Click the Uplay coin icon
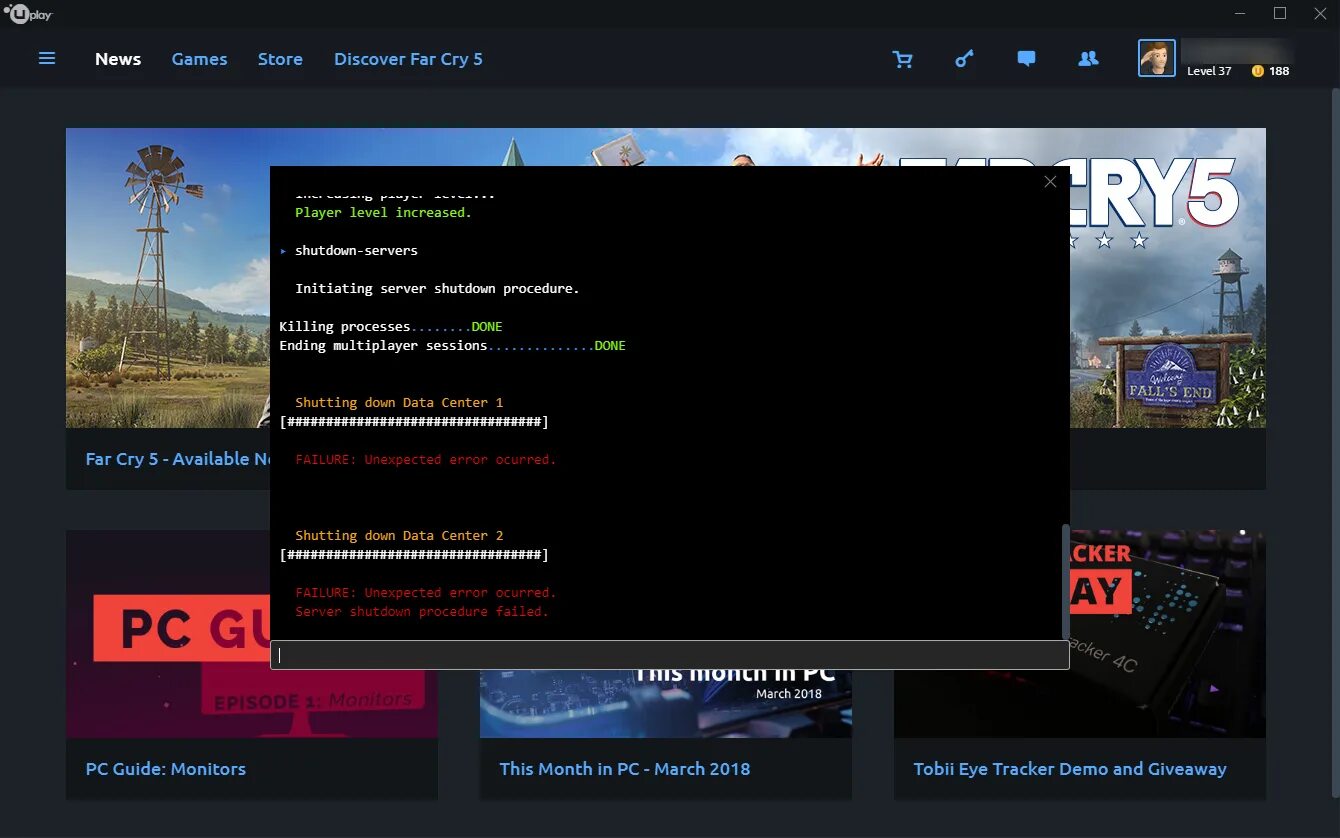Viewport: 1340px width, 838px height. (x=1258, y=71)
